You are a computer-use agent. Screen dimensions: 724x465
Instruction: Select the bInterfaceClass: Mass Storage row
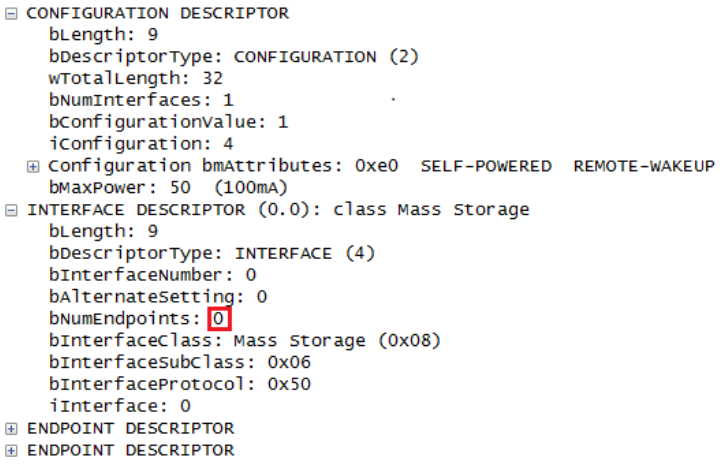point(244,341)
